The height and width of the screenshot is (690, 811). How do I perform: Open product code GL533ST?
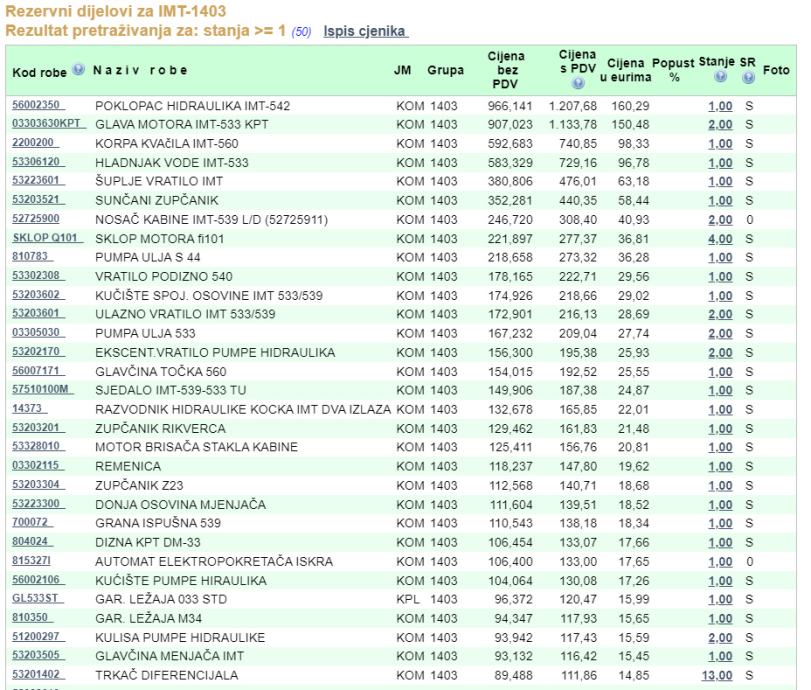click(x=36, y=599)
